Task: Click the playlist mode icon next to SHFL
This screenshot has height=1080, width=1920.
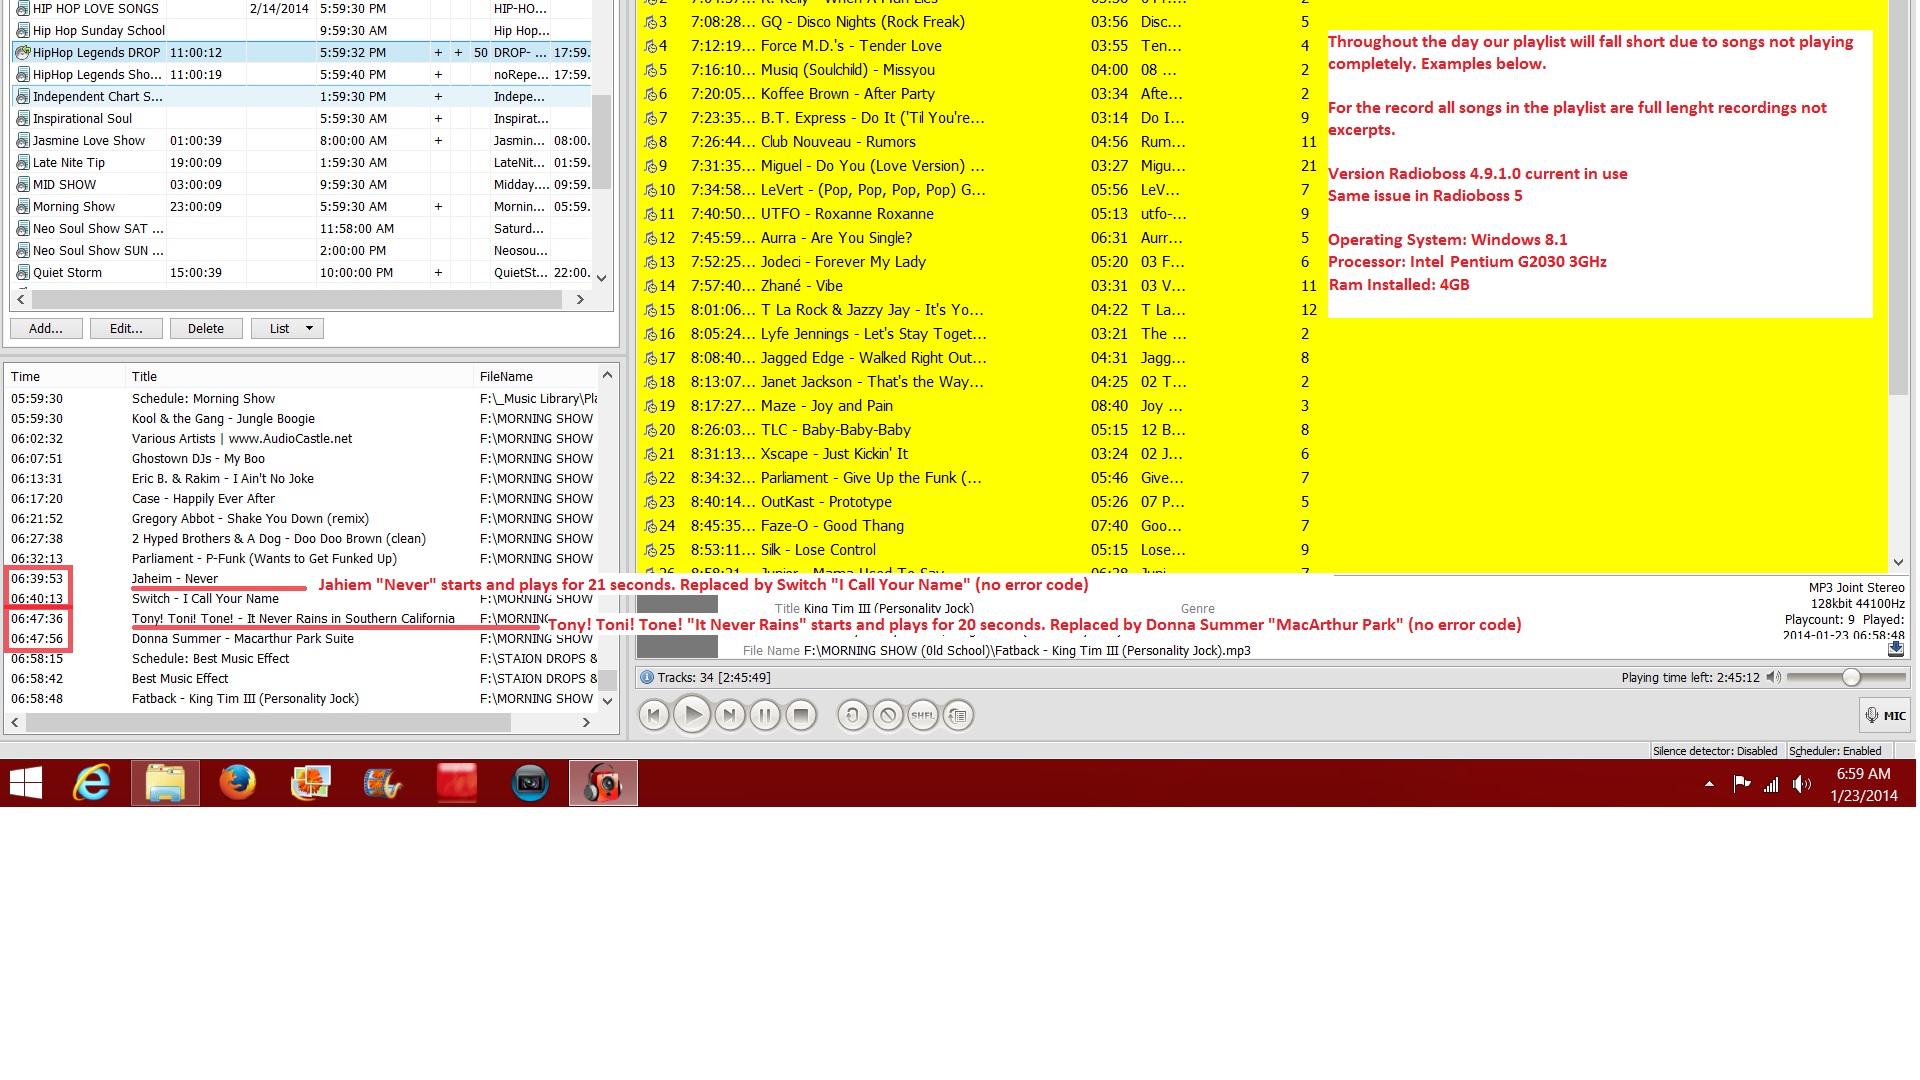Action: click(x=958, y=715)
